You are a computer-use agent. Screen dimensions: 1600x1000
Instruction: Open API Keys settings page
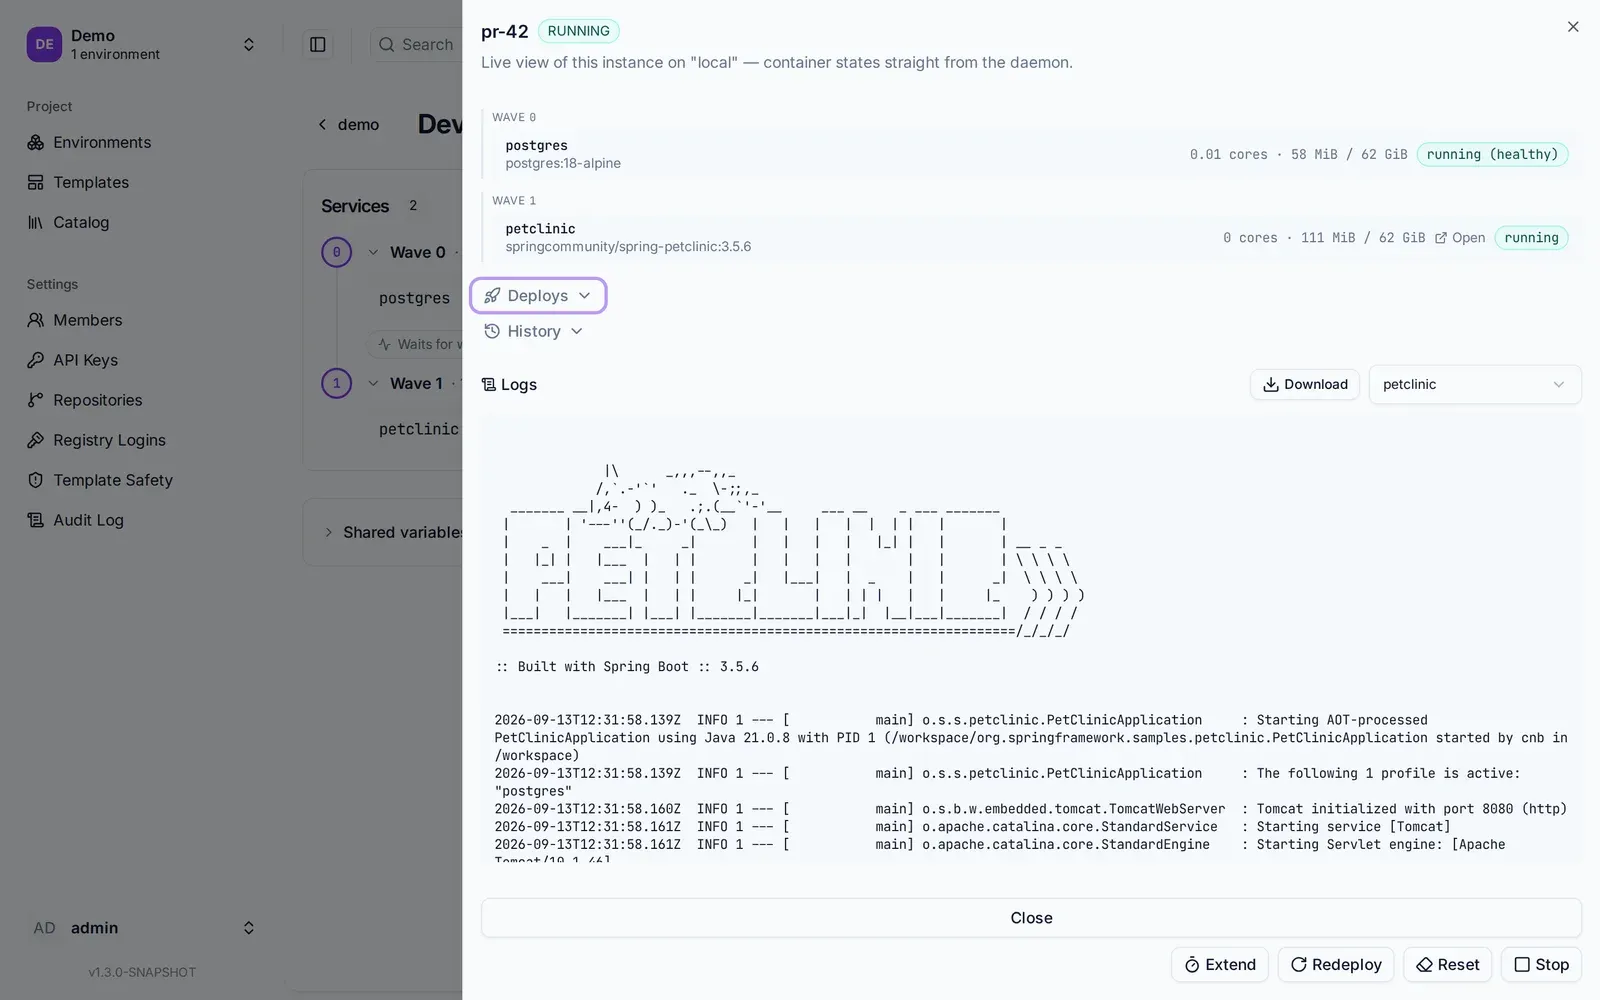[85, 360]
